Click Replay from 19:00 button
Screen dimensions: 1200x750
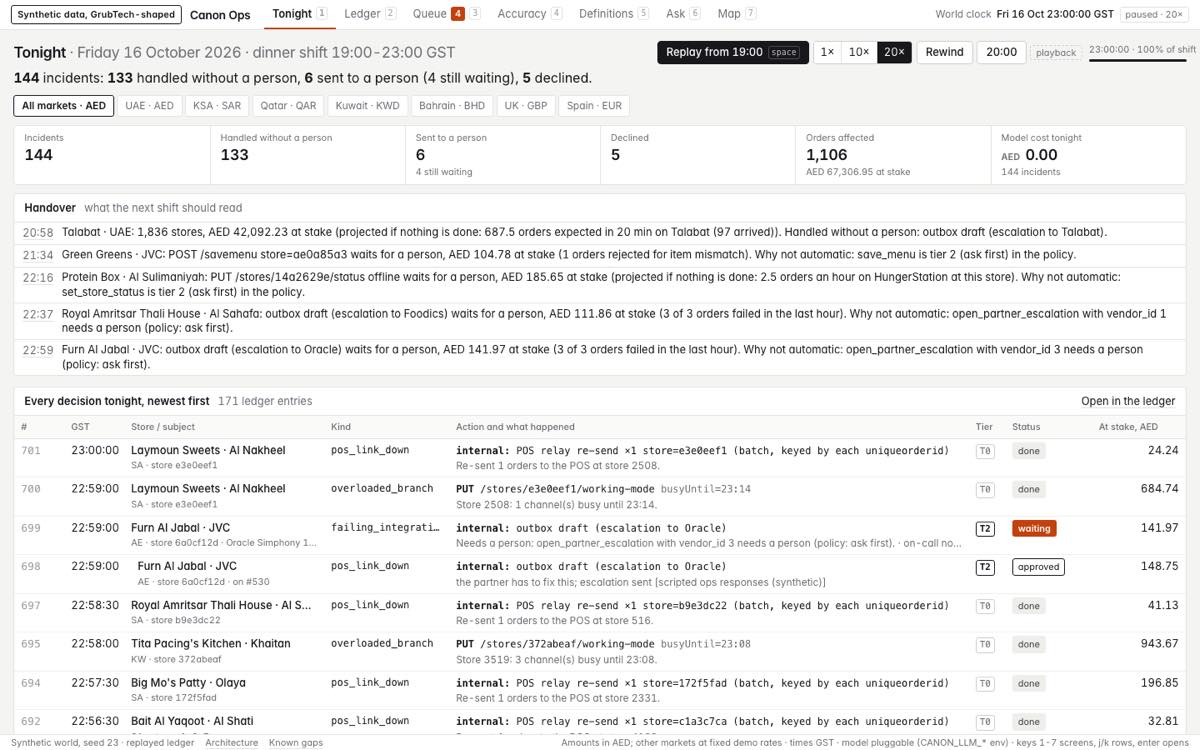[x=732, y=52]
